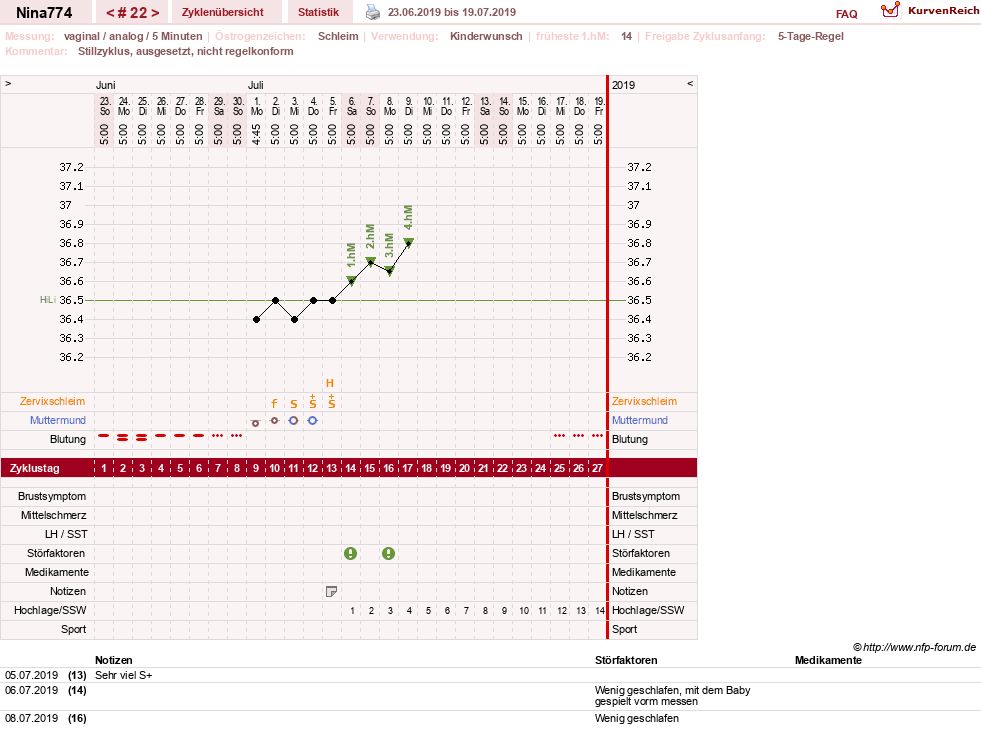Click cycle day 1 in the Zyklustag bar
The height and width of the screenshot is (753, 981).
[104, 468]
